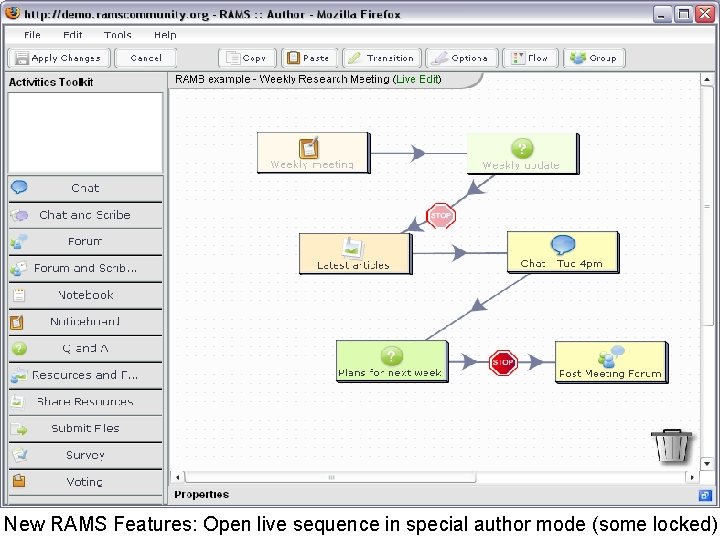Close the Firefox window
Screen dimensions: 720x540
pyautogui.click(x=705, y=14)
